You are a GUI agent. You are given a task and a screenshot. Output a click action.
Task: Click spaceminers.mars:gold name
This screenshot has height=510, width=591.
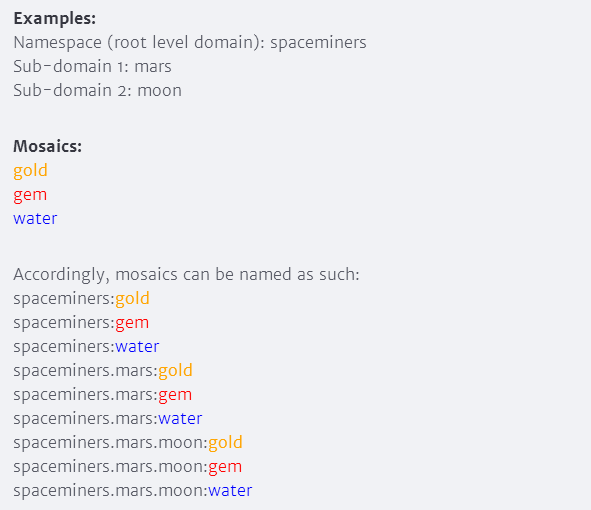103,371
